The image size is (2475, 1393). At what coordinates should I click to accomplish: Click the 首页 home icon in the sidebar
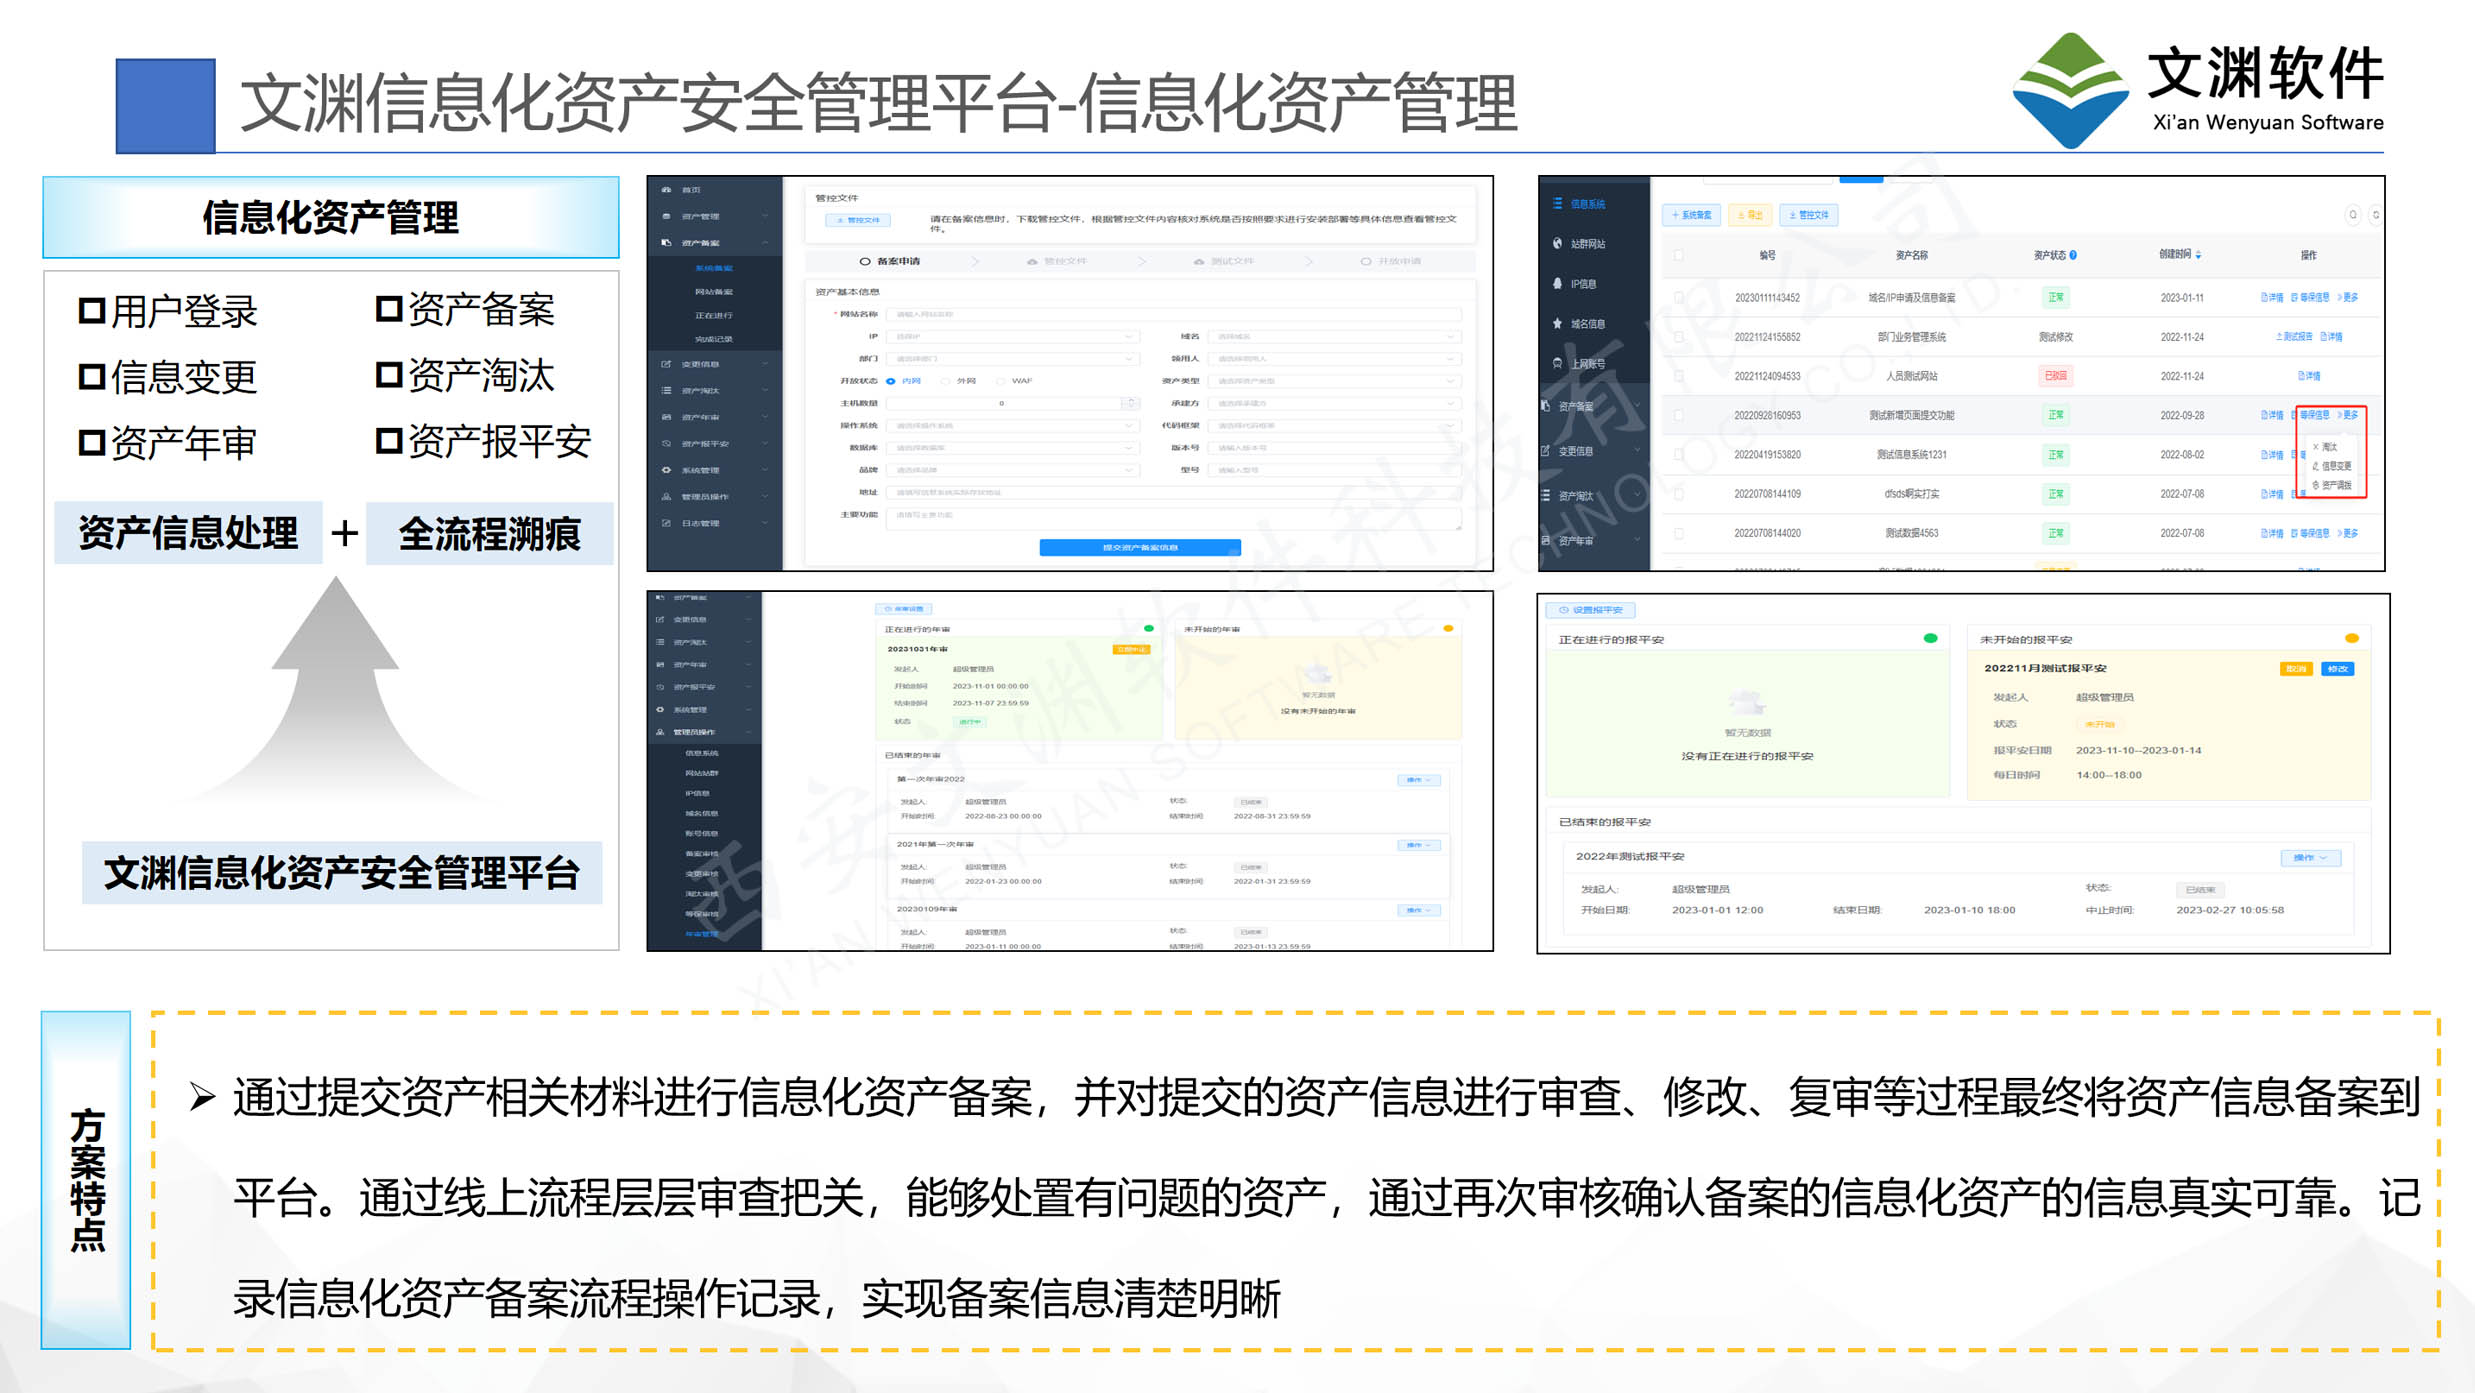pyautogui.click(x=667, y=189)
